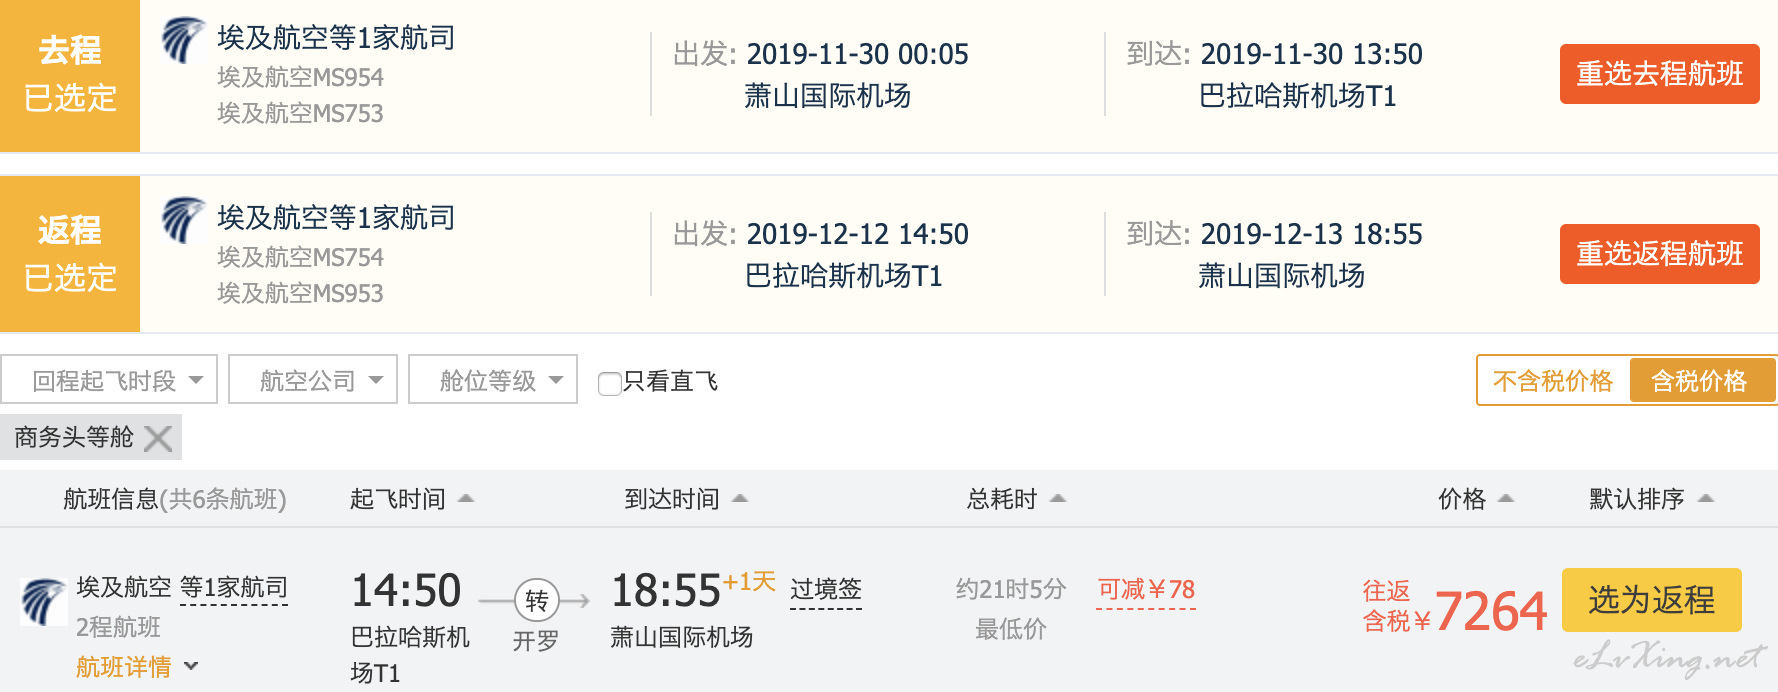Click 重选返程航班 button
Screen dimensions: 1778x692
1659,254
